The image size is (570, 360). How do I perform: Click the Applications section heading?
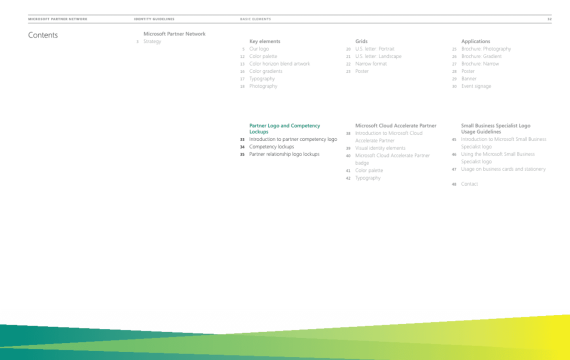pyautogui.click(x=475, y=41)
